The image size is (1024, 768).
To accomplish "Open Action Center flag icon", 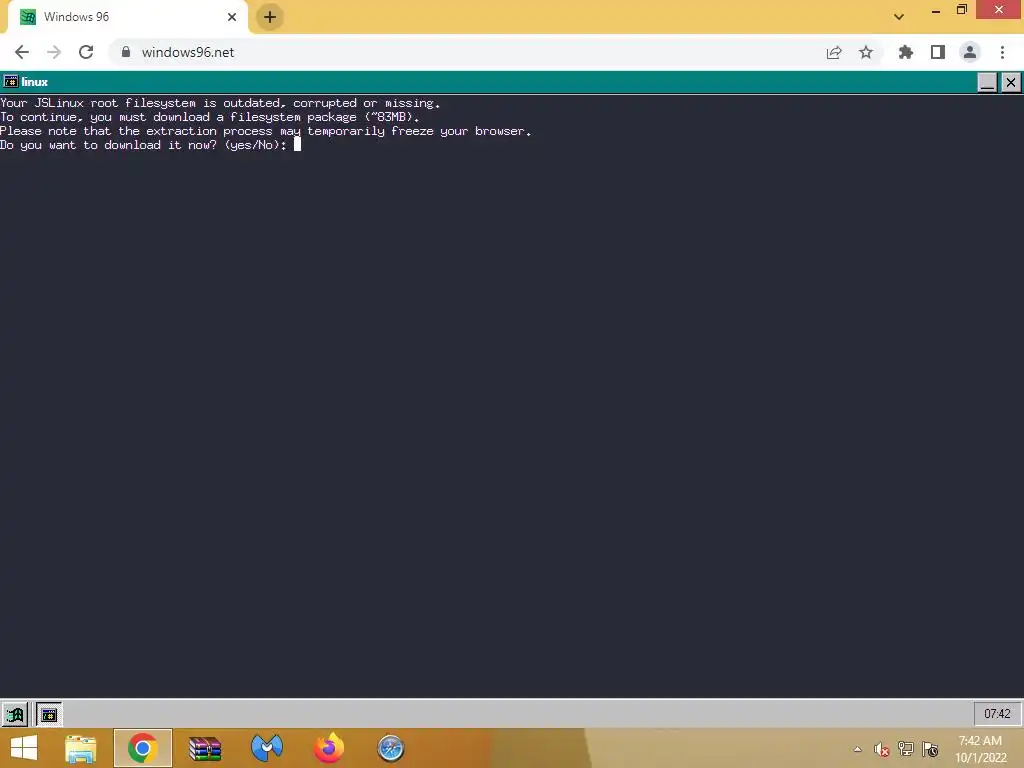I will coord(930,749).
